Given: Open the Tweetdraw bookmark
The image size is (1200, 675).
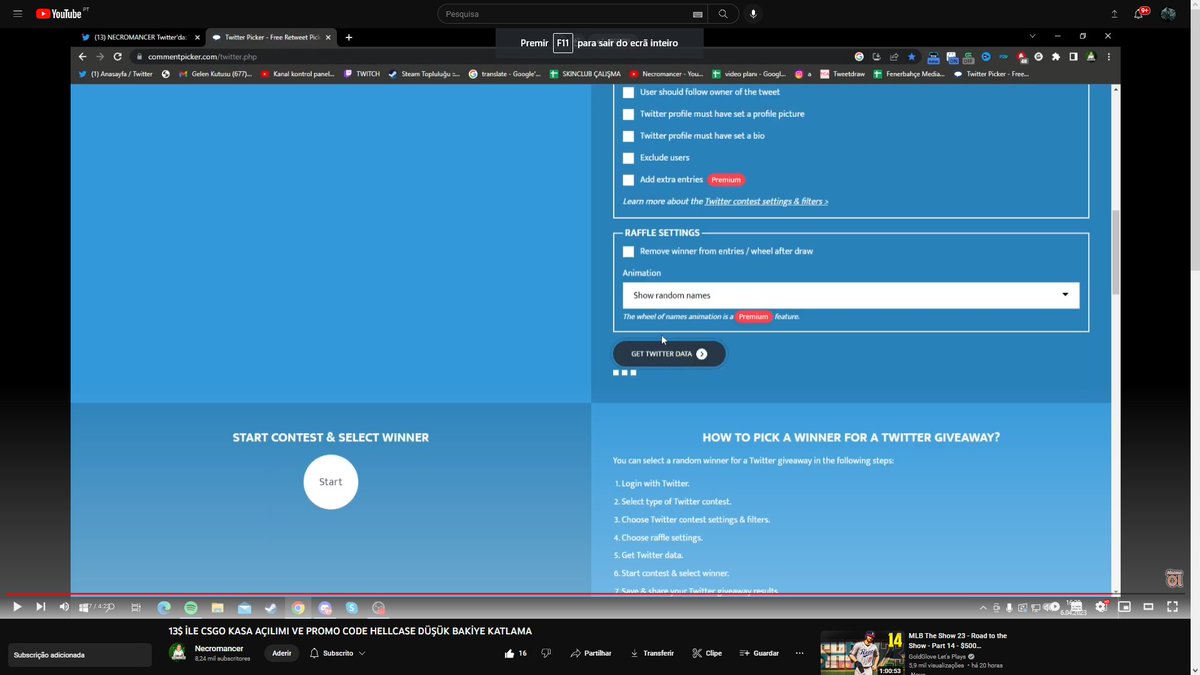Looking at the screenshot, I should tap(842, 74).
